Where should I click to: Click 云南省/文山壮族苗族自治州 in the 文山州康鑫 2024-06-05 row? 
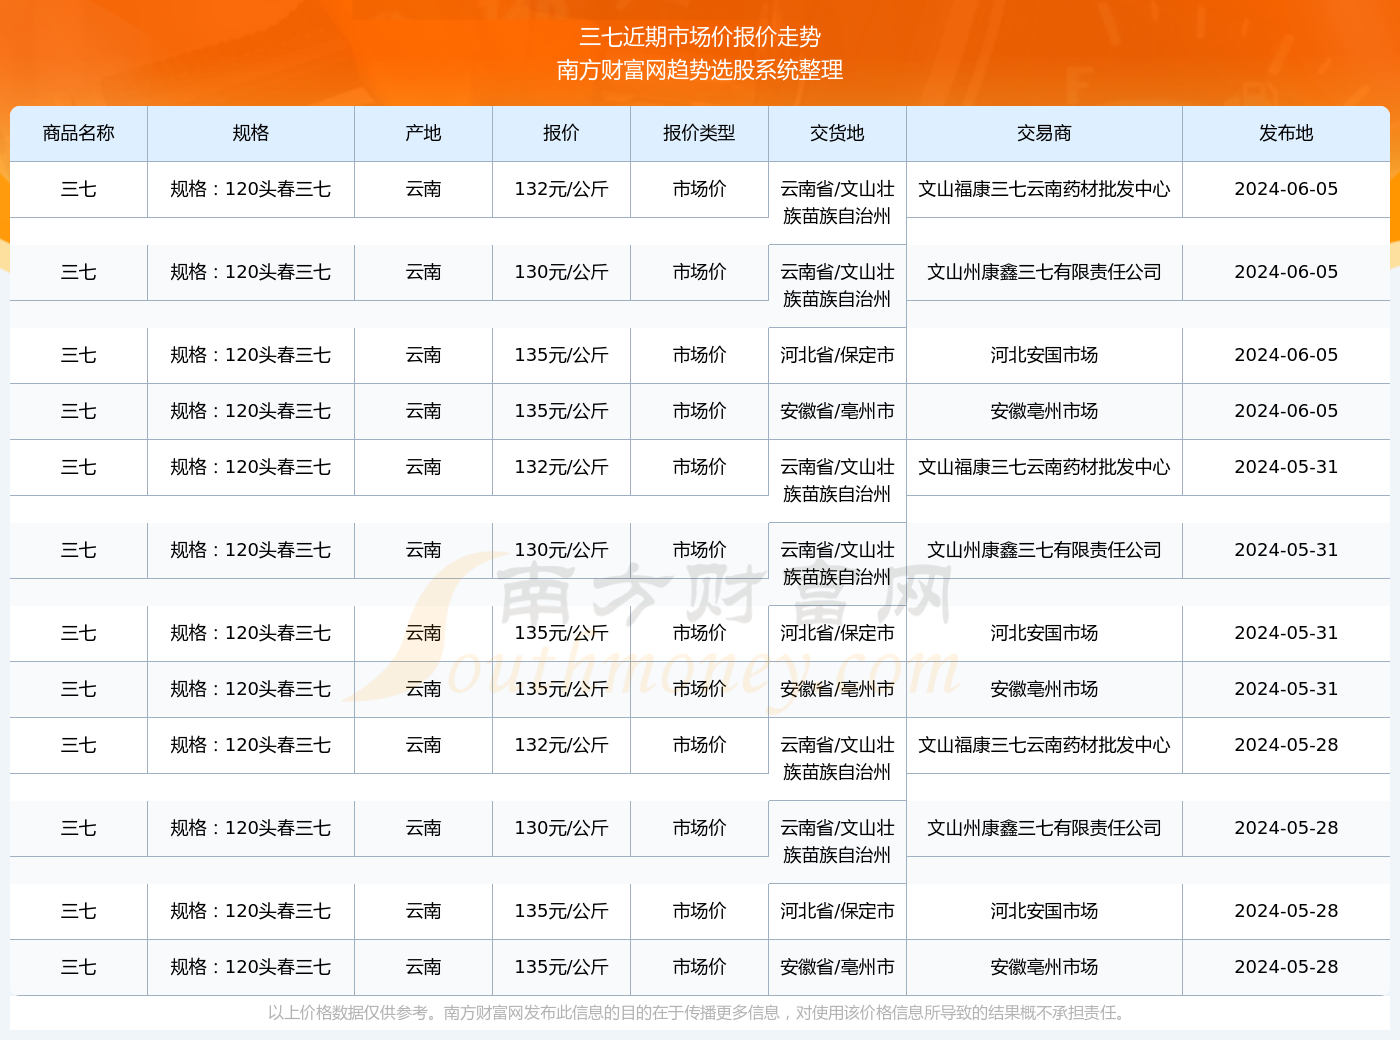838,285
